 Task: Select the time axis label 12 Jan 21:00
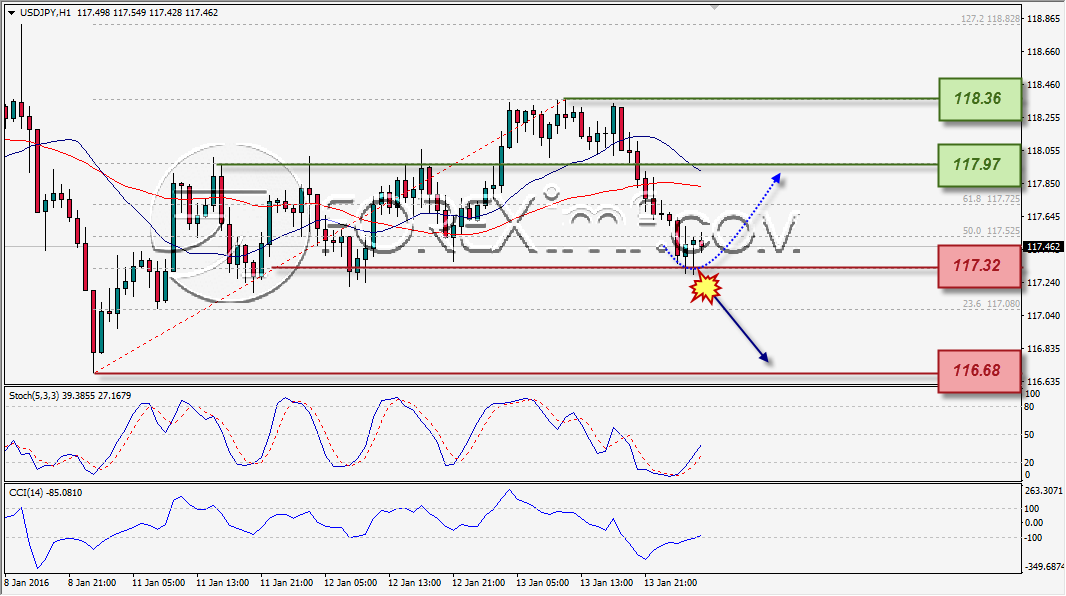pyautogui.click(x=479, y=583)
